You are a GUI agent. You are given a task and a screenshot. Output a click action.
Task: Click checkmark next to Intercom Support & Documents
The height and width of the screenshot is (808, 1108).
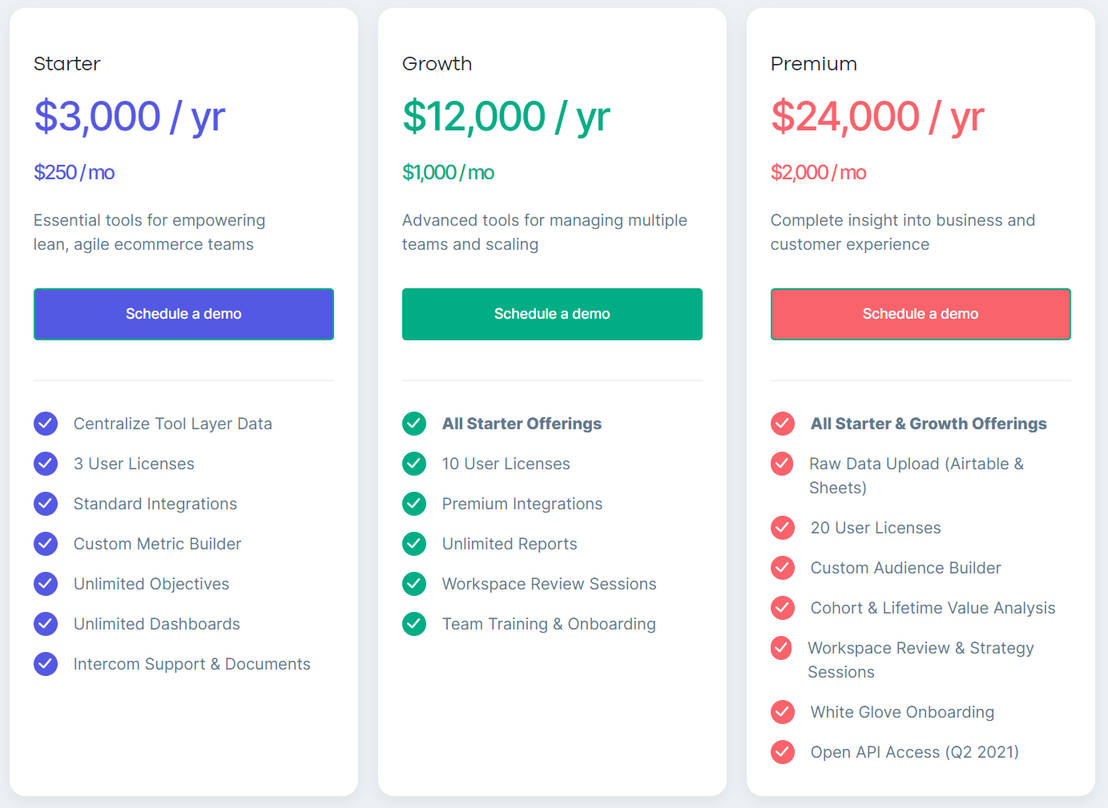click(x=46, y=664)
